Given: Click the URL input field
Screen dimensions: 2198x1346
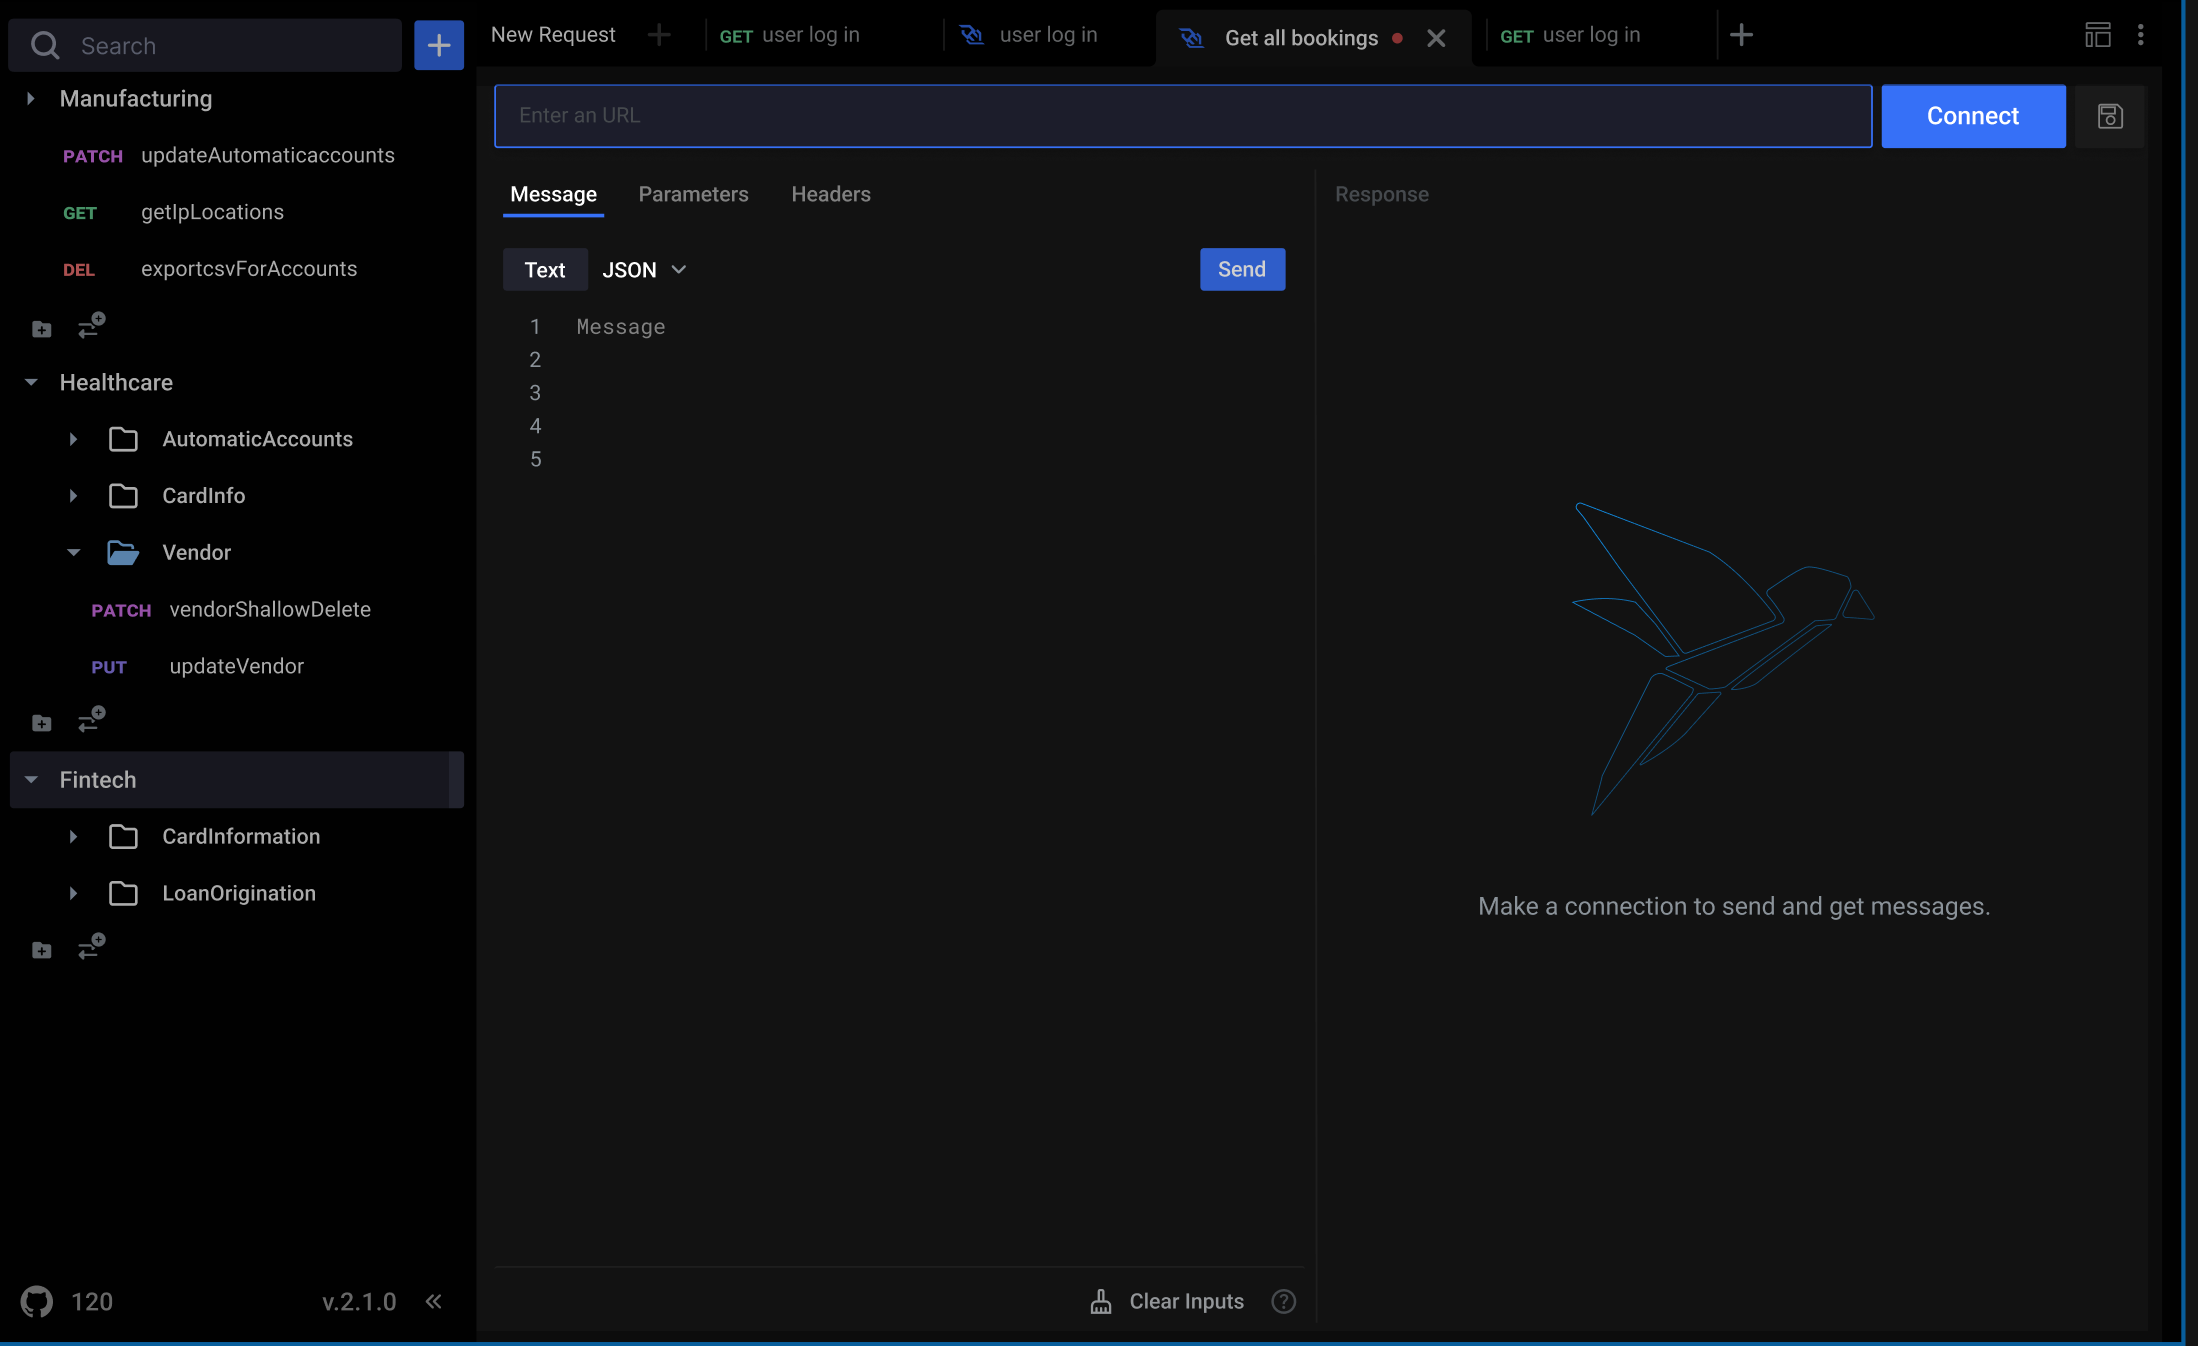Looking at the screenshot, I should click(1182, 115).
